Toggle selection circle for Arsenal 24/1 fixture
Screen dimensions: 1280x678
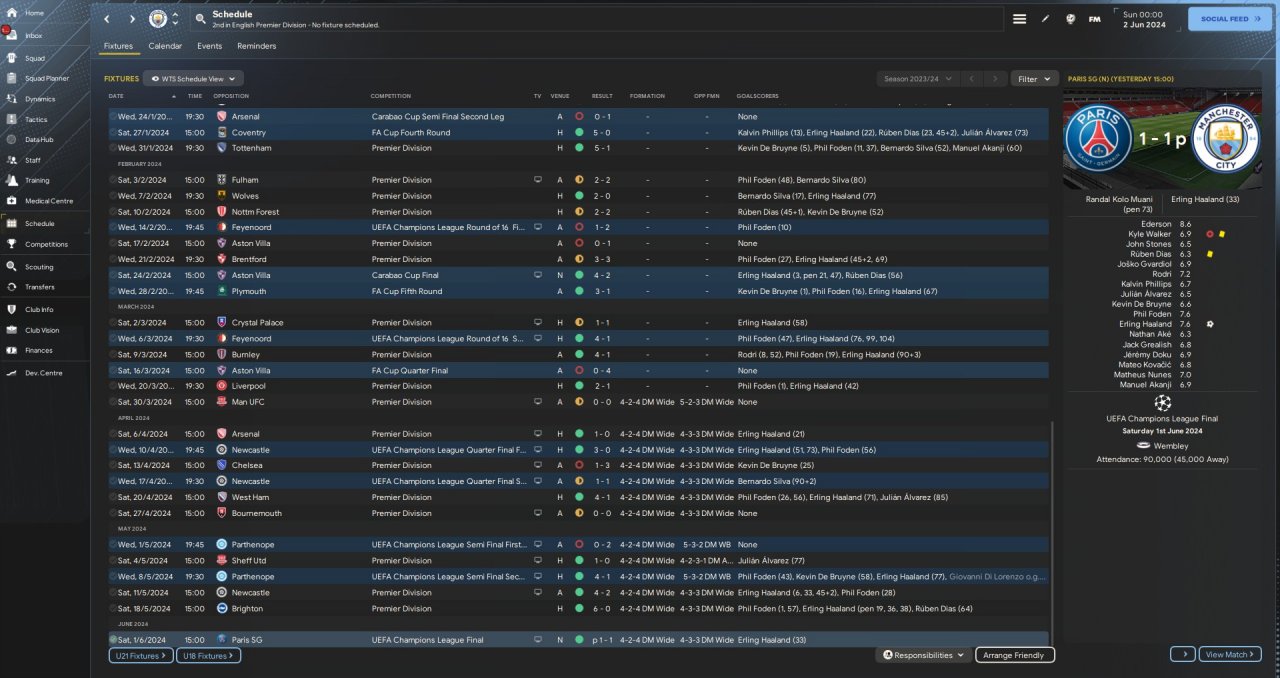pos(113,117)
